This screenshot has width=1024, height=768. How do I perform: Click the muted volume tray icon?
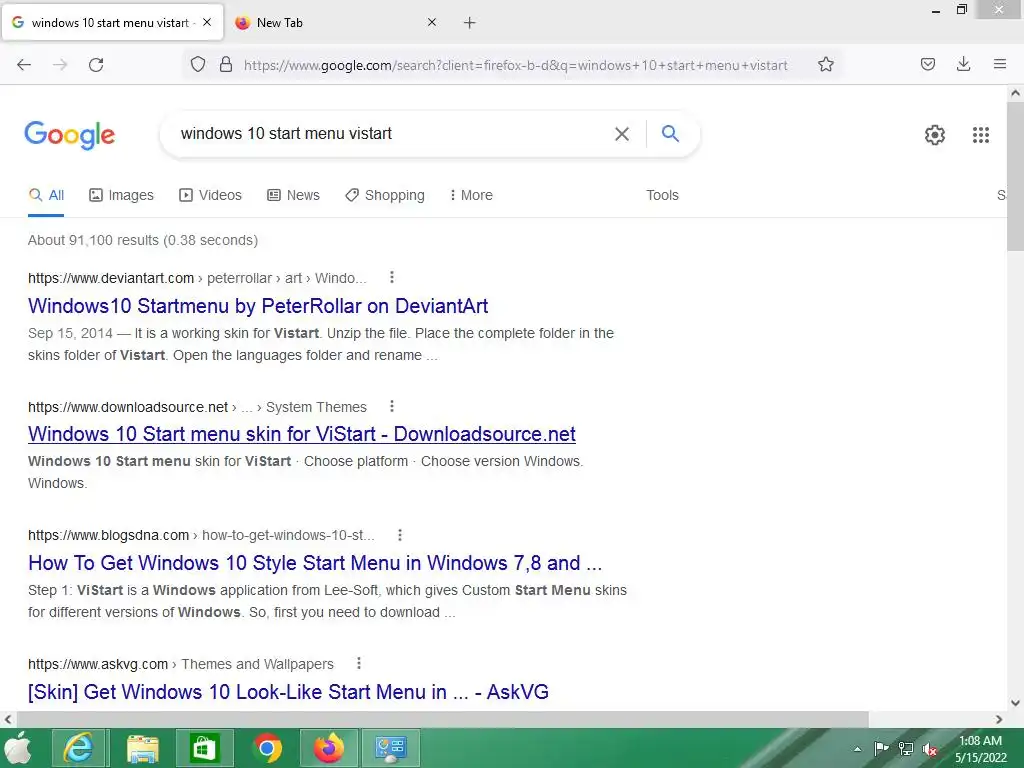click(930, 749)
